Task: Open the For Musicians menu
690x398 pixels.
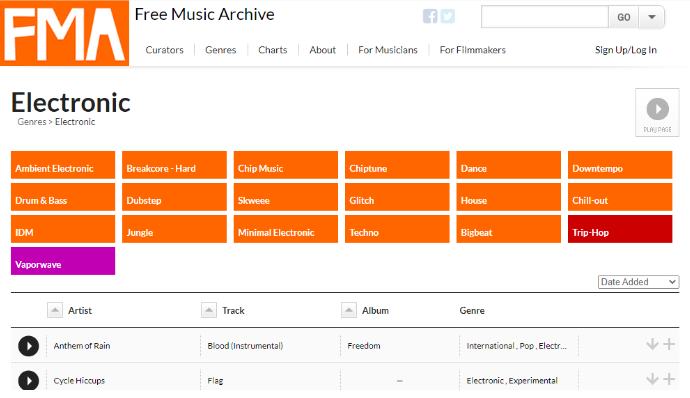Action: click(x=388, y=50)
